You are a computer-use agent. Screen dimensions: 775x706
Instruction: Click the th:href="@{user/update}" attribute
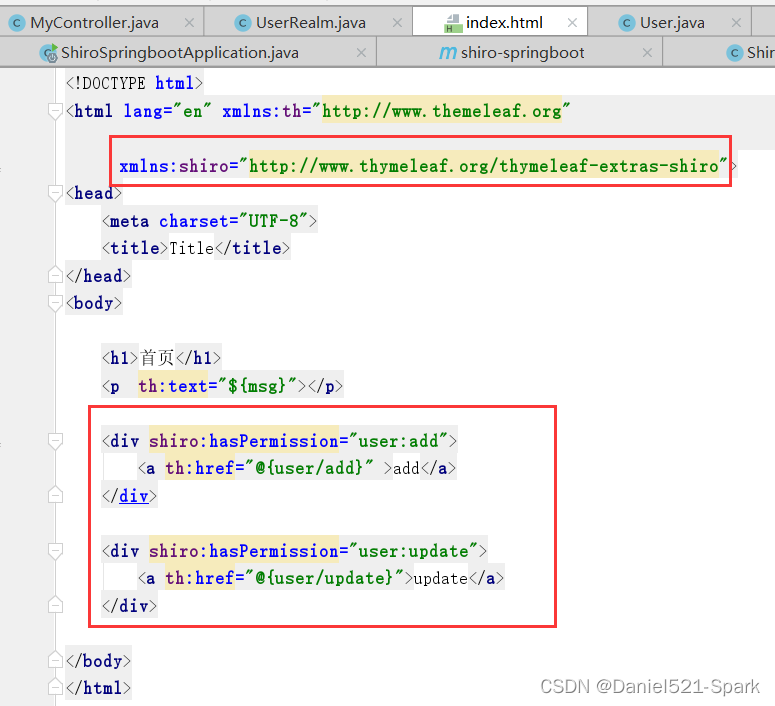click(x=285, y=578)
